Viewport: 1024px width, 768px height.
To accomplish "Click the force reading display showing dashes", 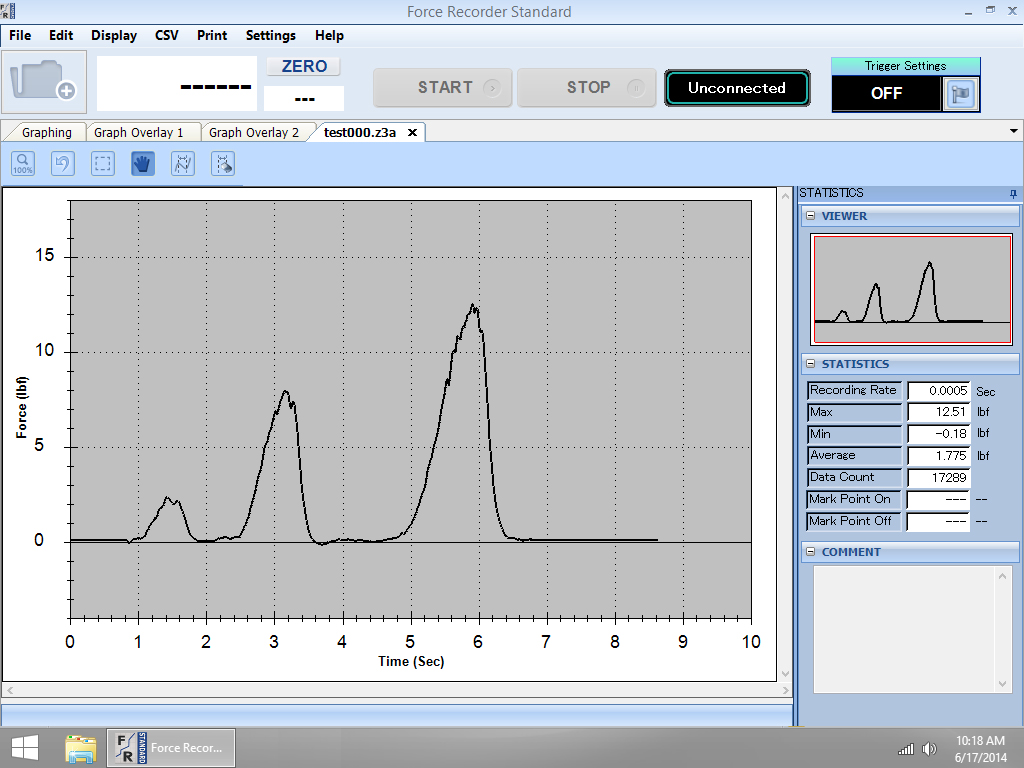I will tap(176, 84).
